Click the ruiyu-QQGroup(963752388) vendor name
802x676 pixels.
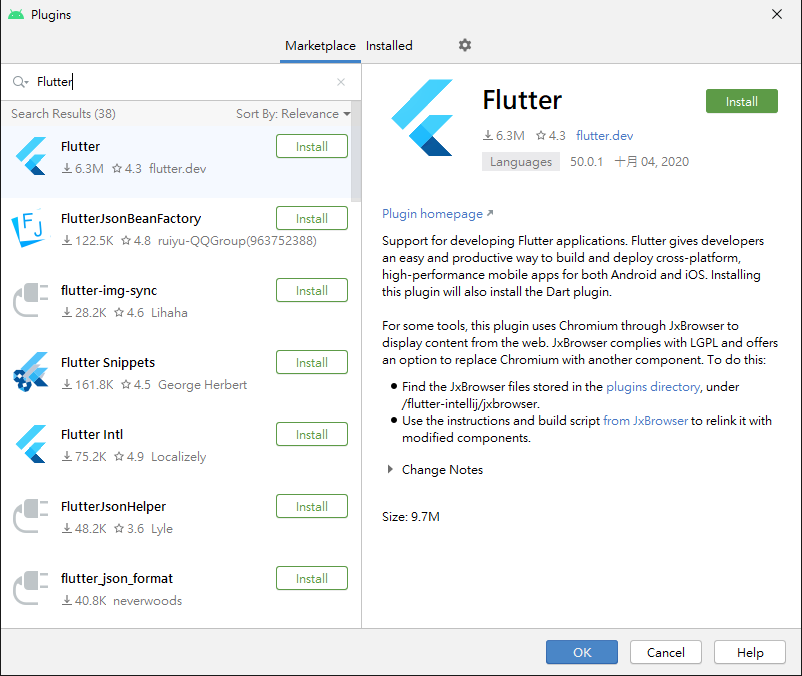pos(237,241)
